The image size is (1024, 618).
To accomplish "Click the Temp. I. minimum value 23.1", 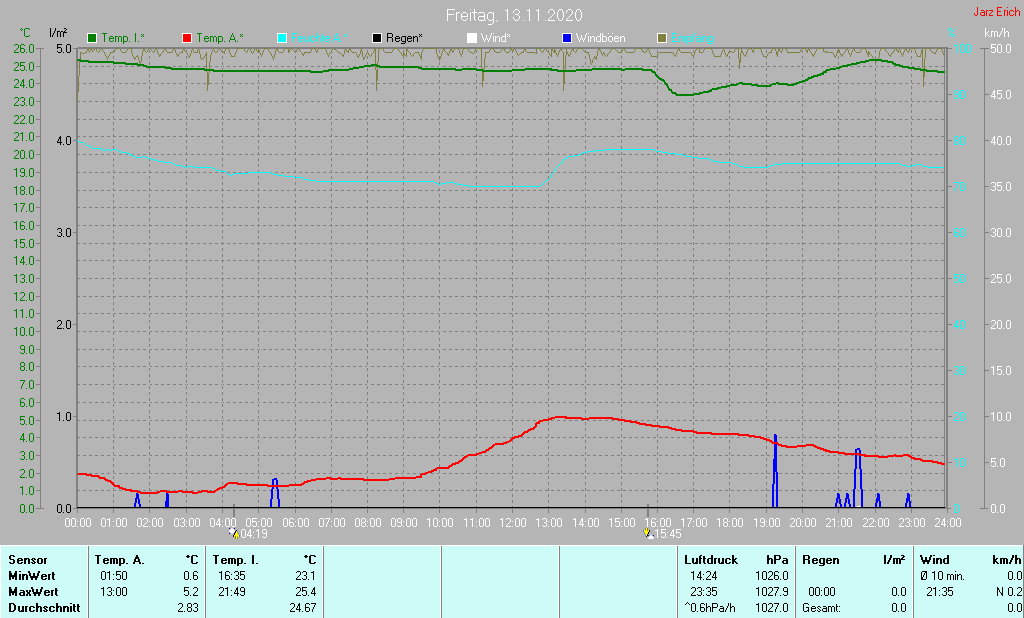I will (306, 576).
